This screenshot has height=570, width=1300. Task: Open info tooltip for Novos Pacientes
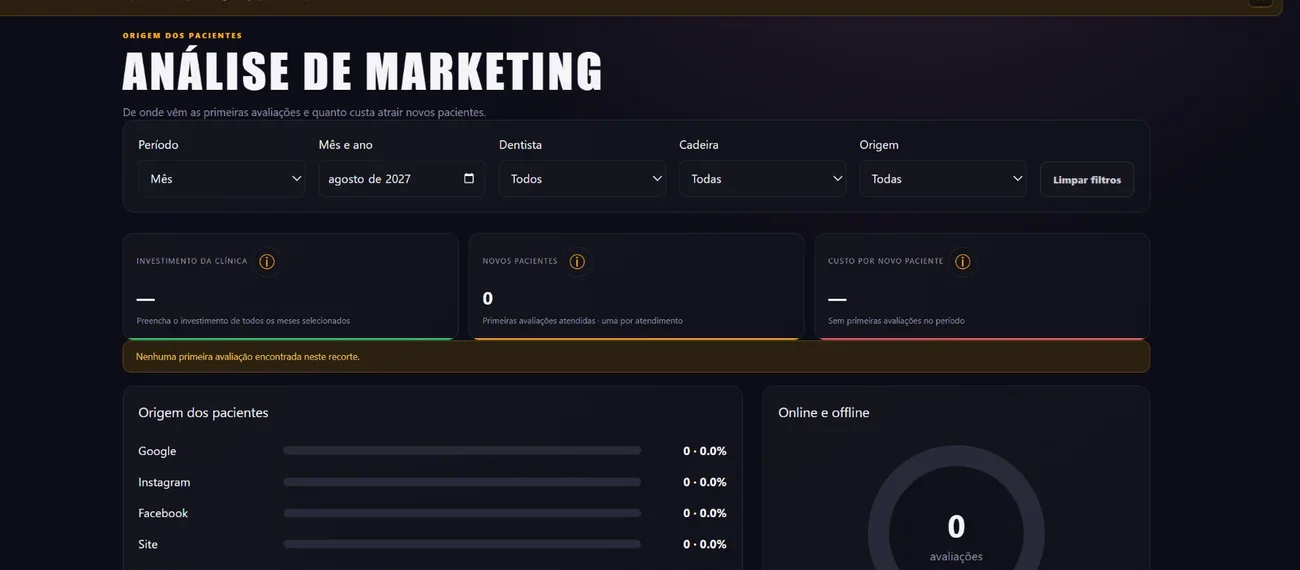[577, 262]
